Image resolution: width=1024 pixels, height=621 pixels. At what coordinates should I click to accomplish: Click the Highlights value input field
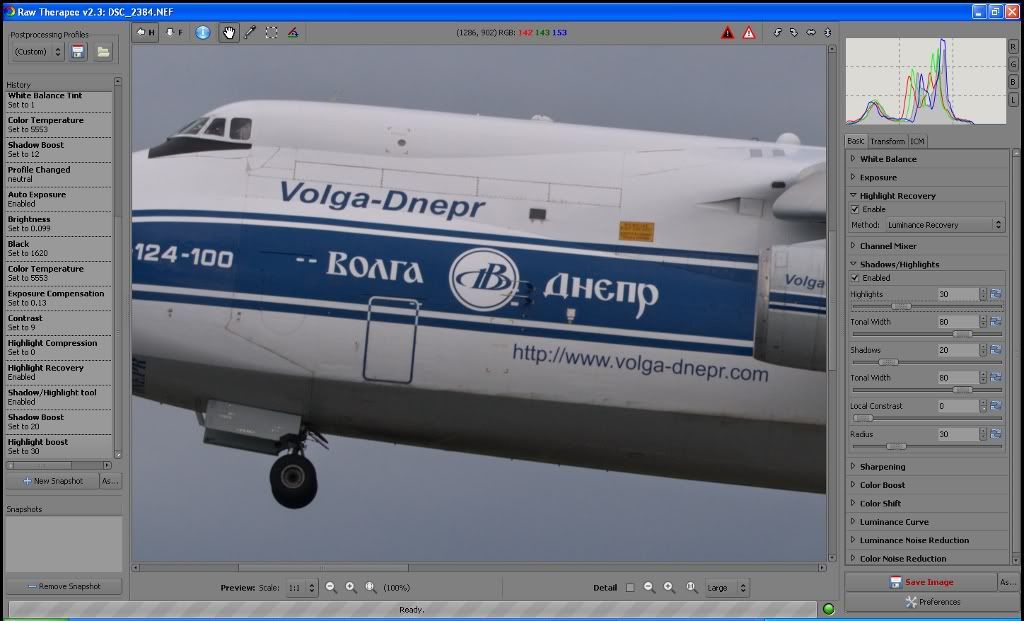pos(957,295)
